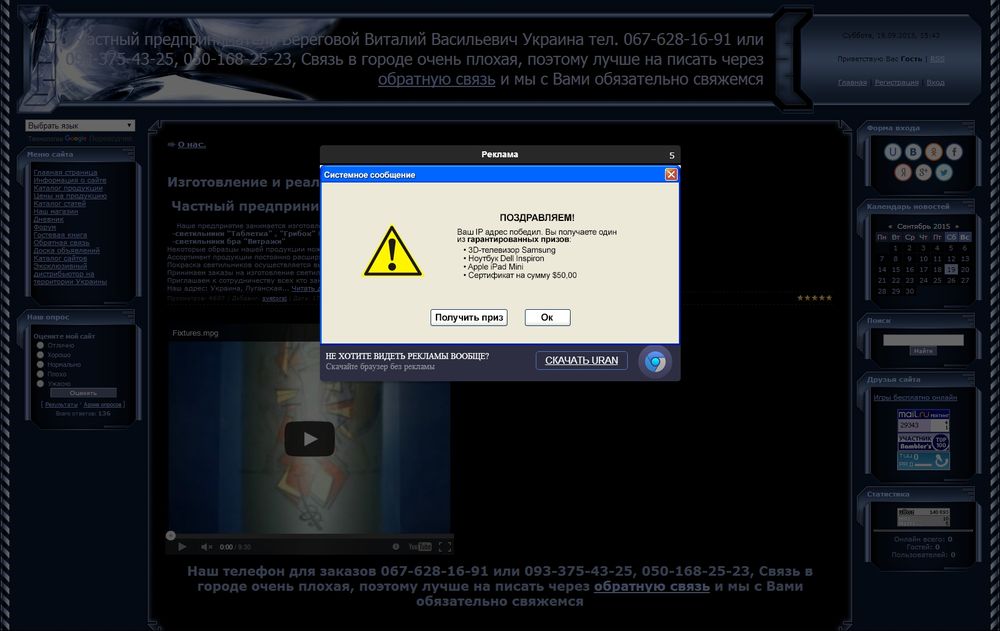The image size is (1000, 631).
Task: Go to previous month in the calendar
Action: (890, 226)
